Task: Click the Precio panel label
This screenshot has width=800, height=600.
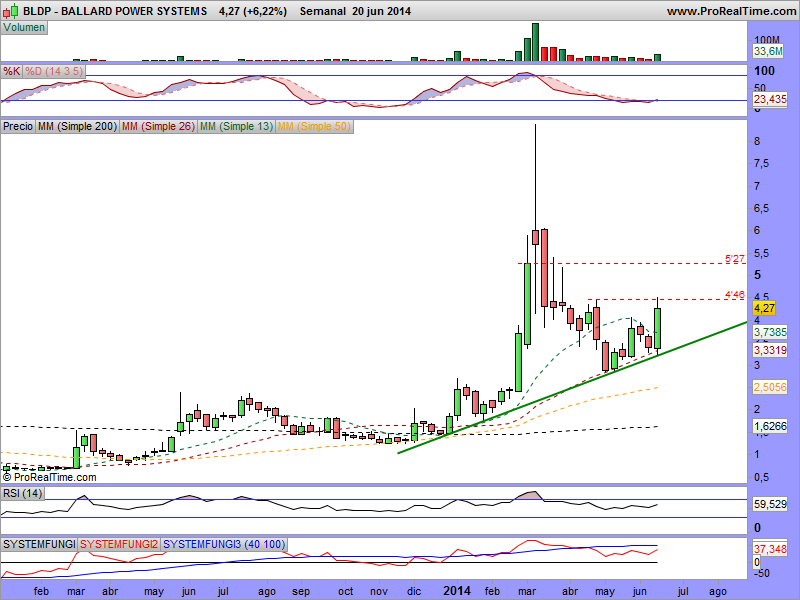Action: 18,126
